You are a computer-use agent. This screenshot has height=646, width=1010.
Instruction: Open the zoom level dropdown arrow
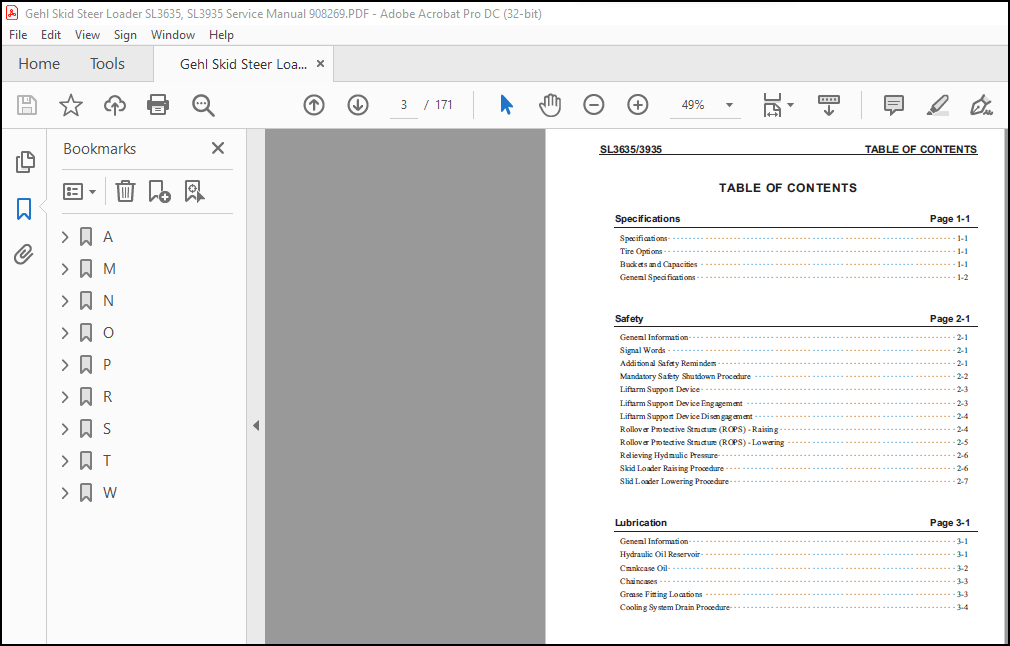[x=729, y=105]
